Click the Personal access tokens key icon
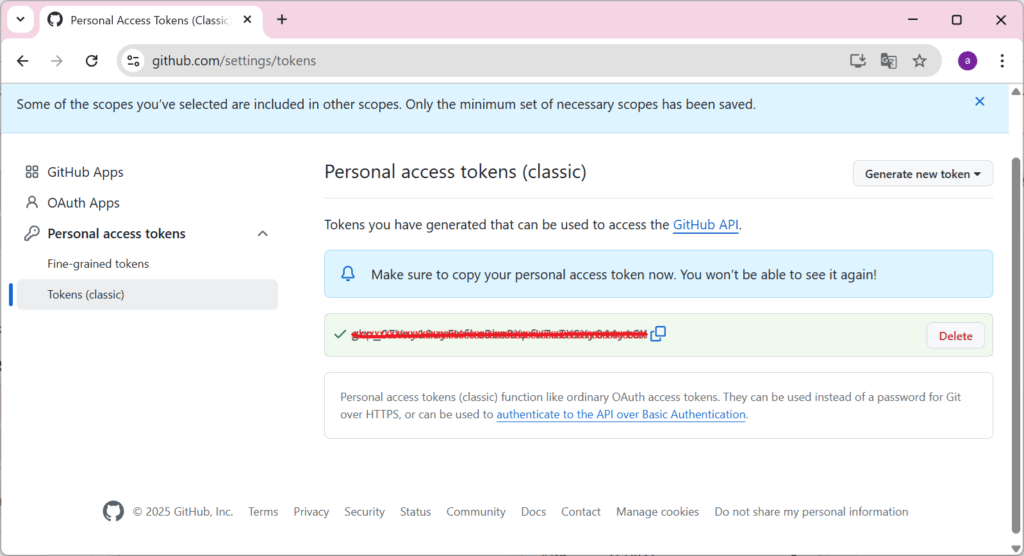This screenshot has width=1024, height=556. tap(31, 233)
